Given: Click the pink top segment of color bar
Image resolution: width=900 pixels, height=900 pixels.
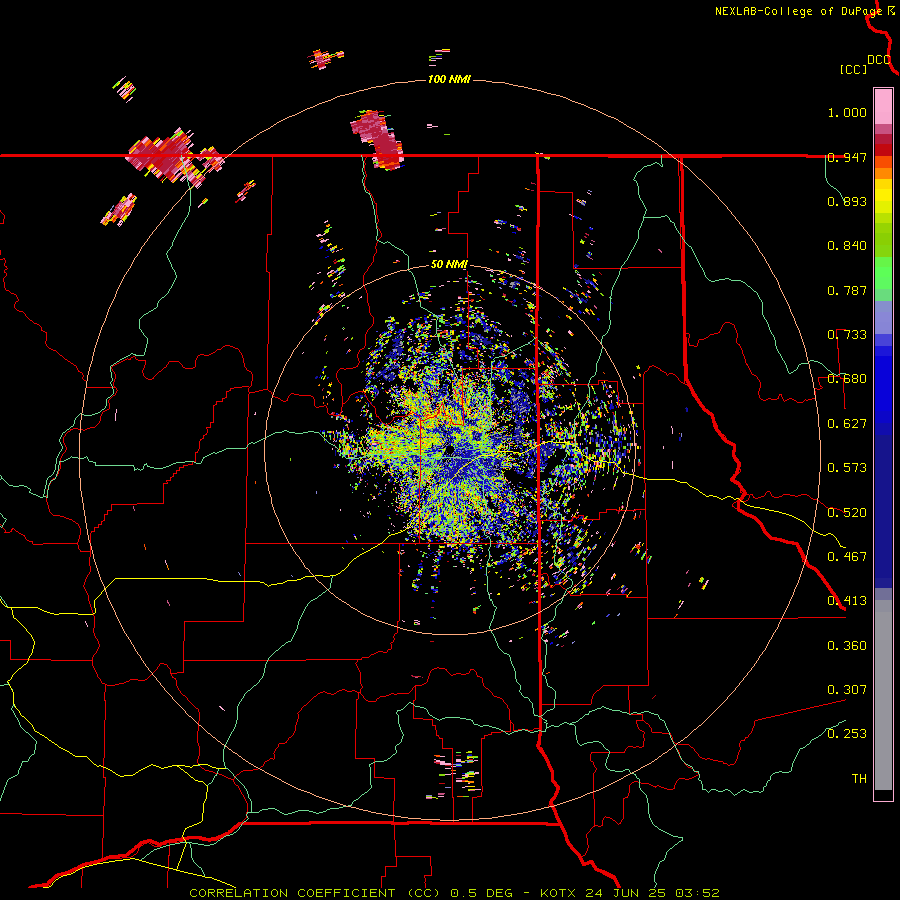Looking at the screenshot, I should tap(883, 107).
